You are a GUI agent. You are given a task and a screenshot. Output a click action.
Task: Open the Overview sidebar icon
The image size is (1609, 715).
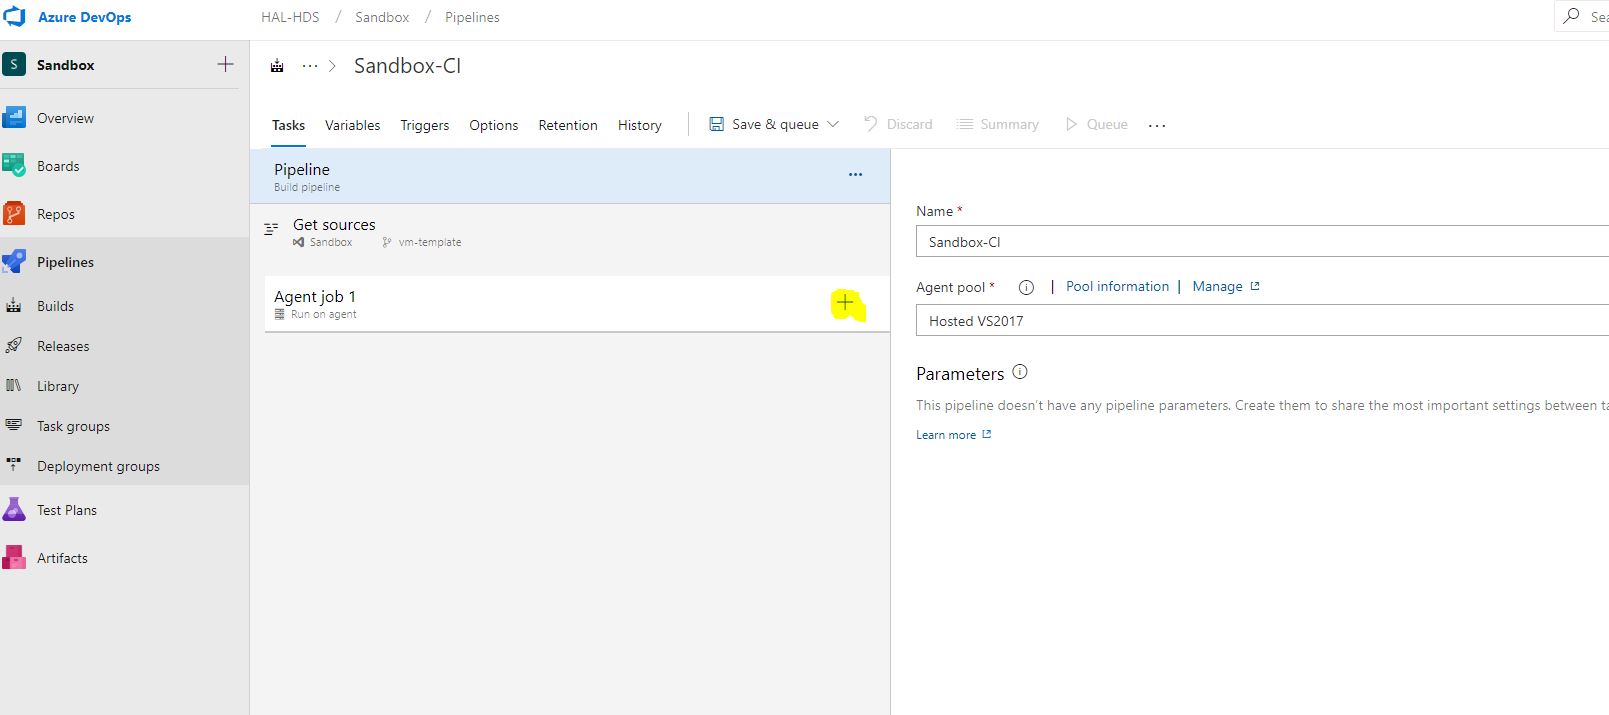tap(14, 117)
